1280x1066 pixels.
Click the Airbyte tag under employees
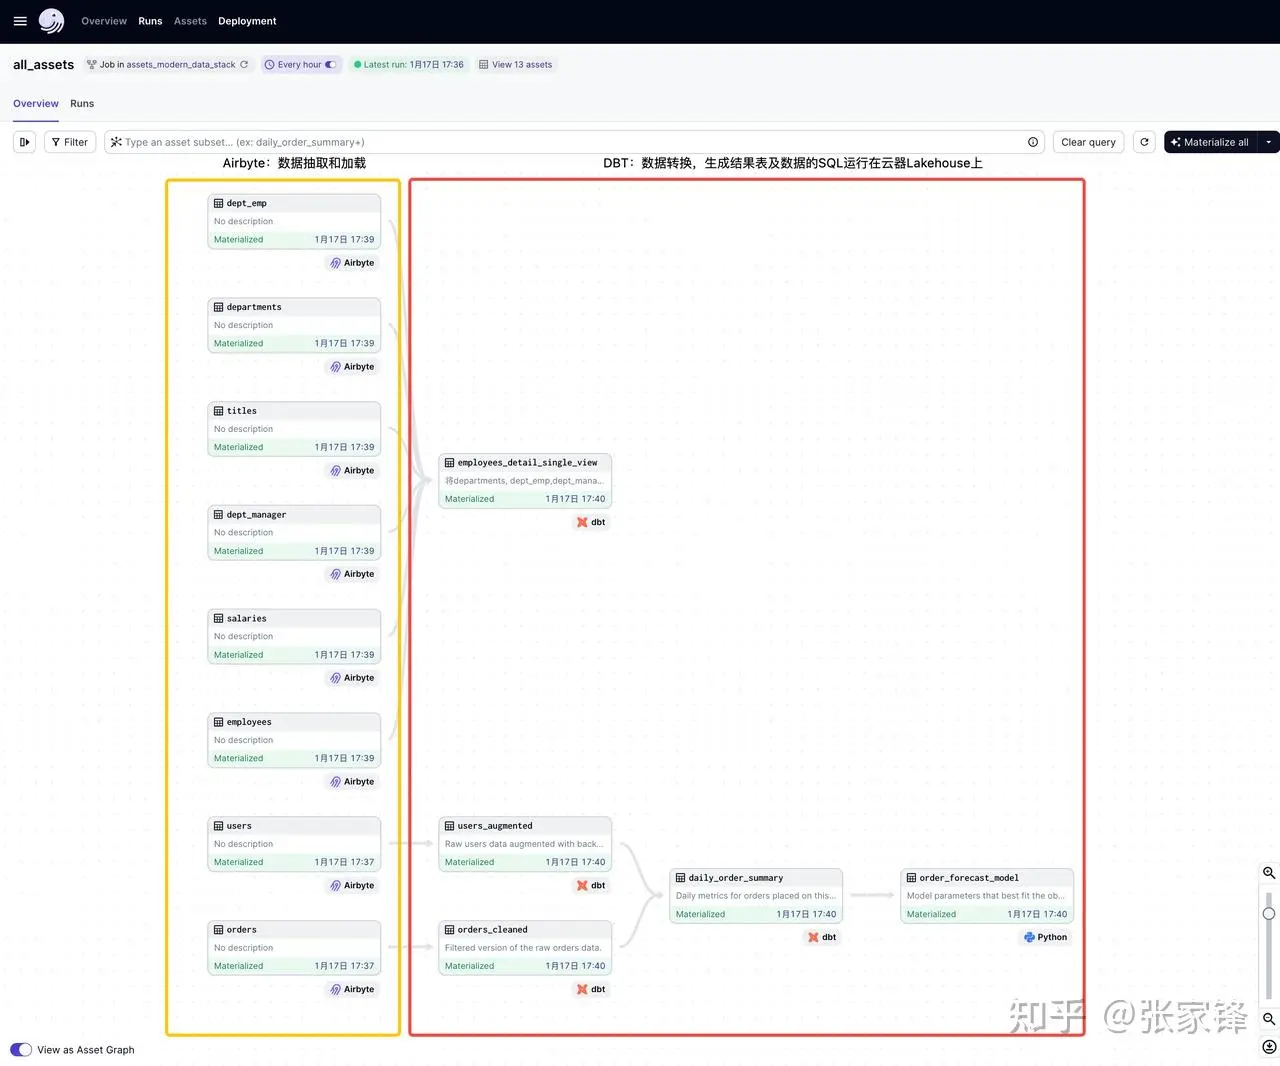point(352,782)
